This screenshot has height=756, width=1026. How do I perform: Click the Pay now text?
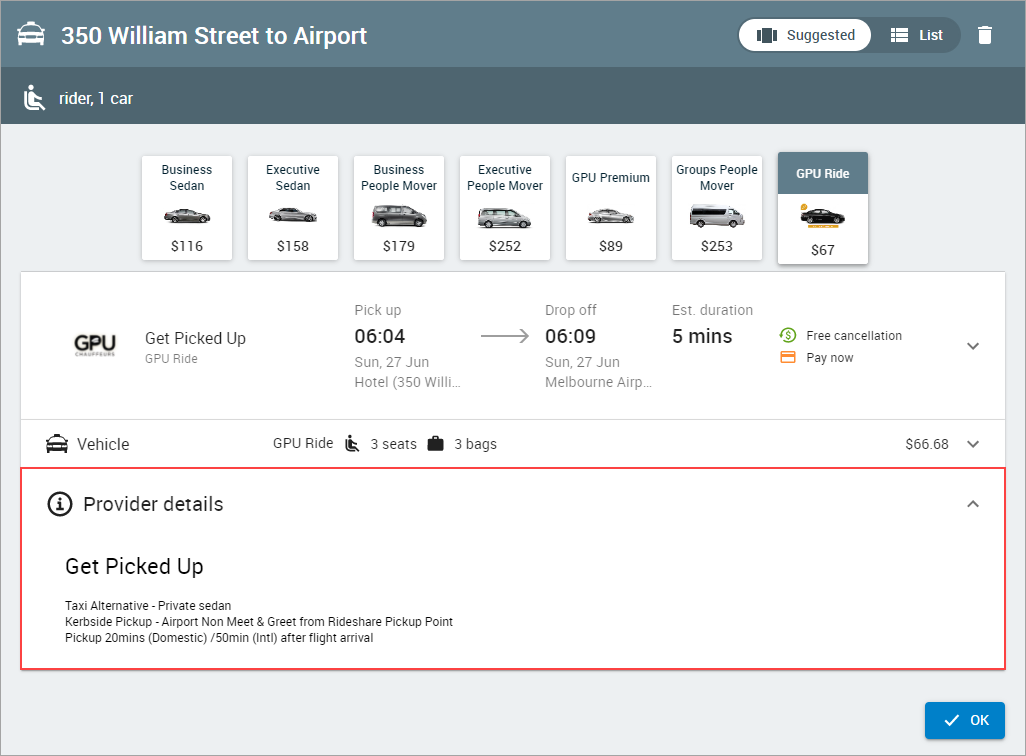(830, 358)
